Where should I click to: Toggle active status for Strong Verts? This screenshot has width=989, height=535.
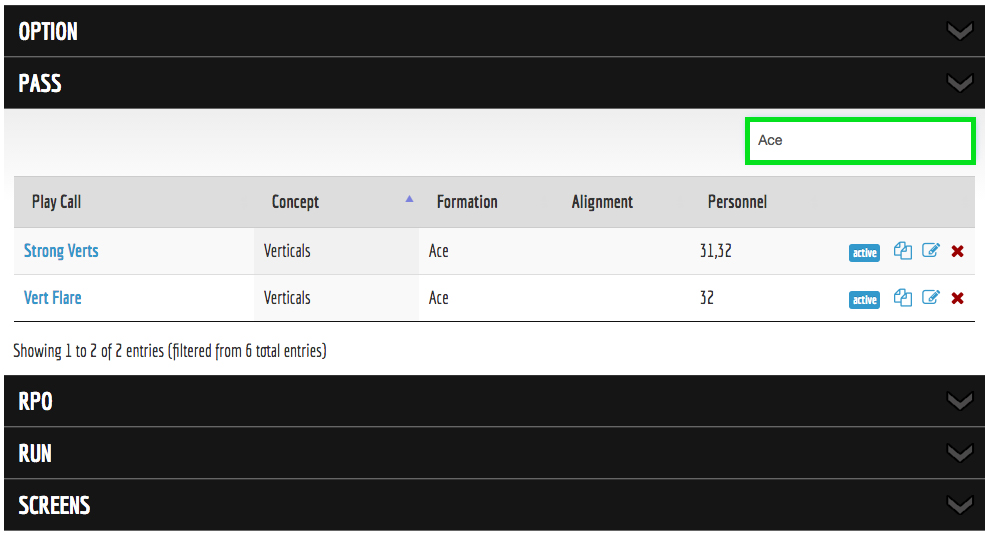click(x=864, y=253)
